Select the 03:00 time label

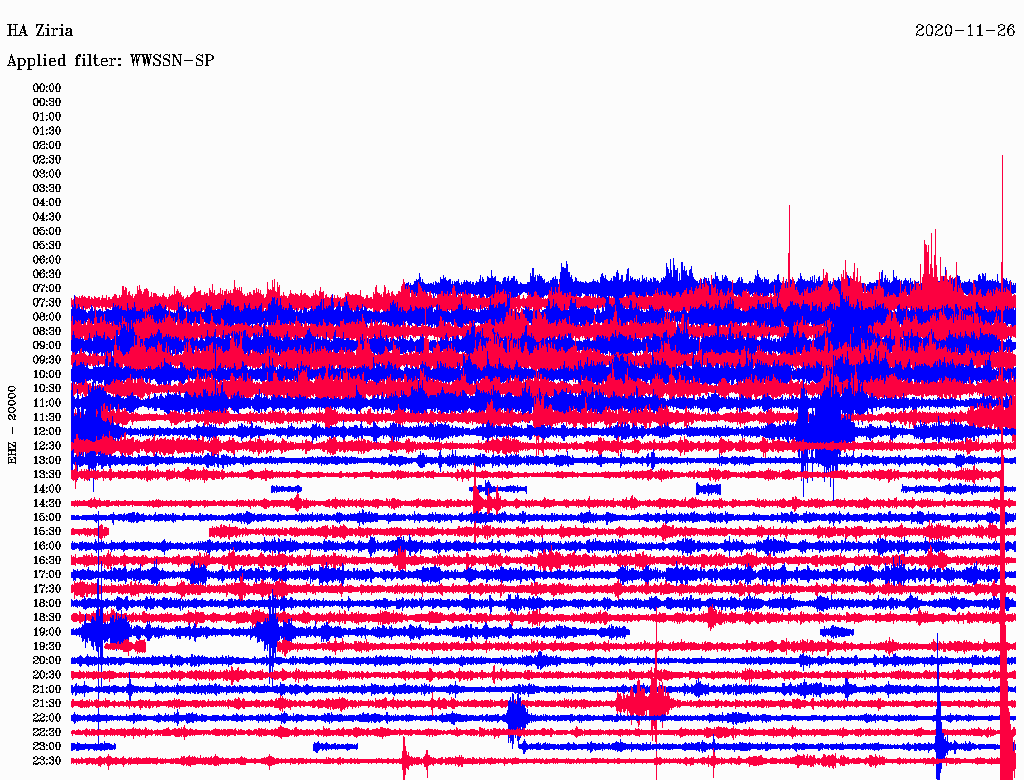[x=47, y=174]
